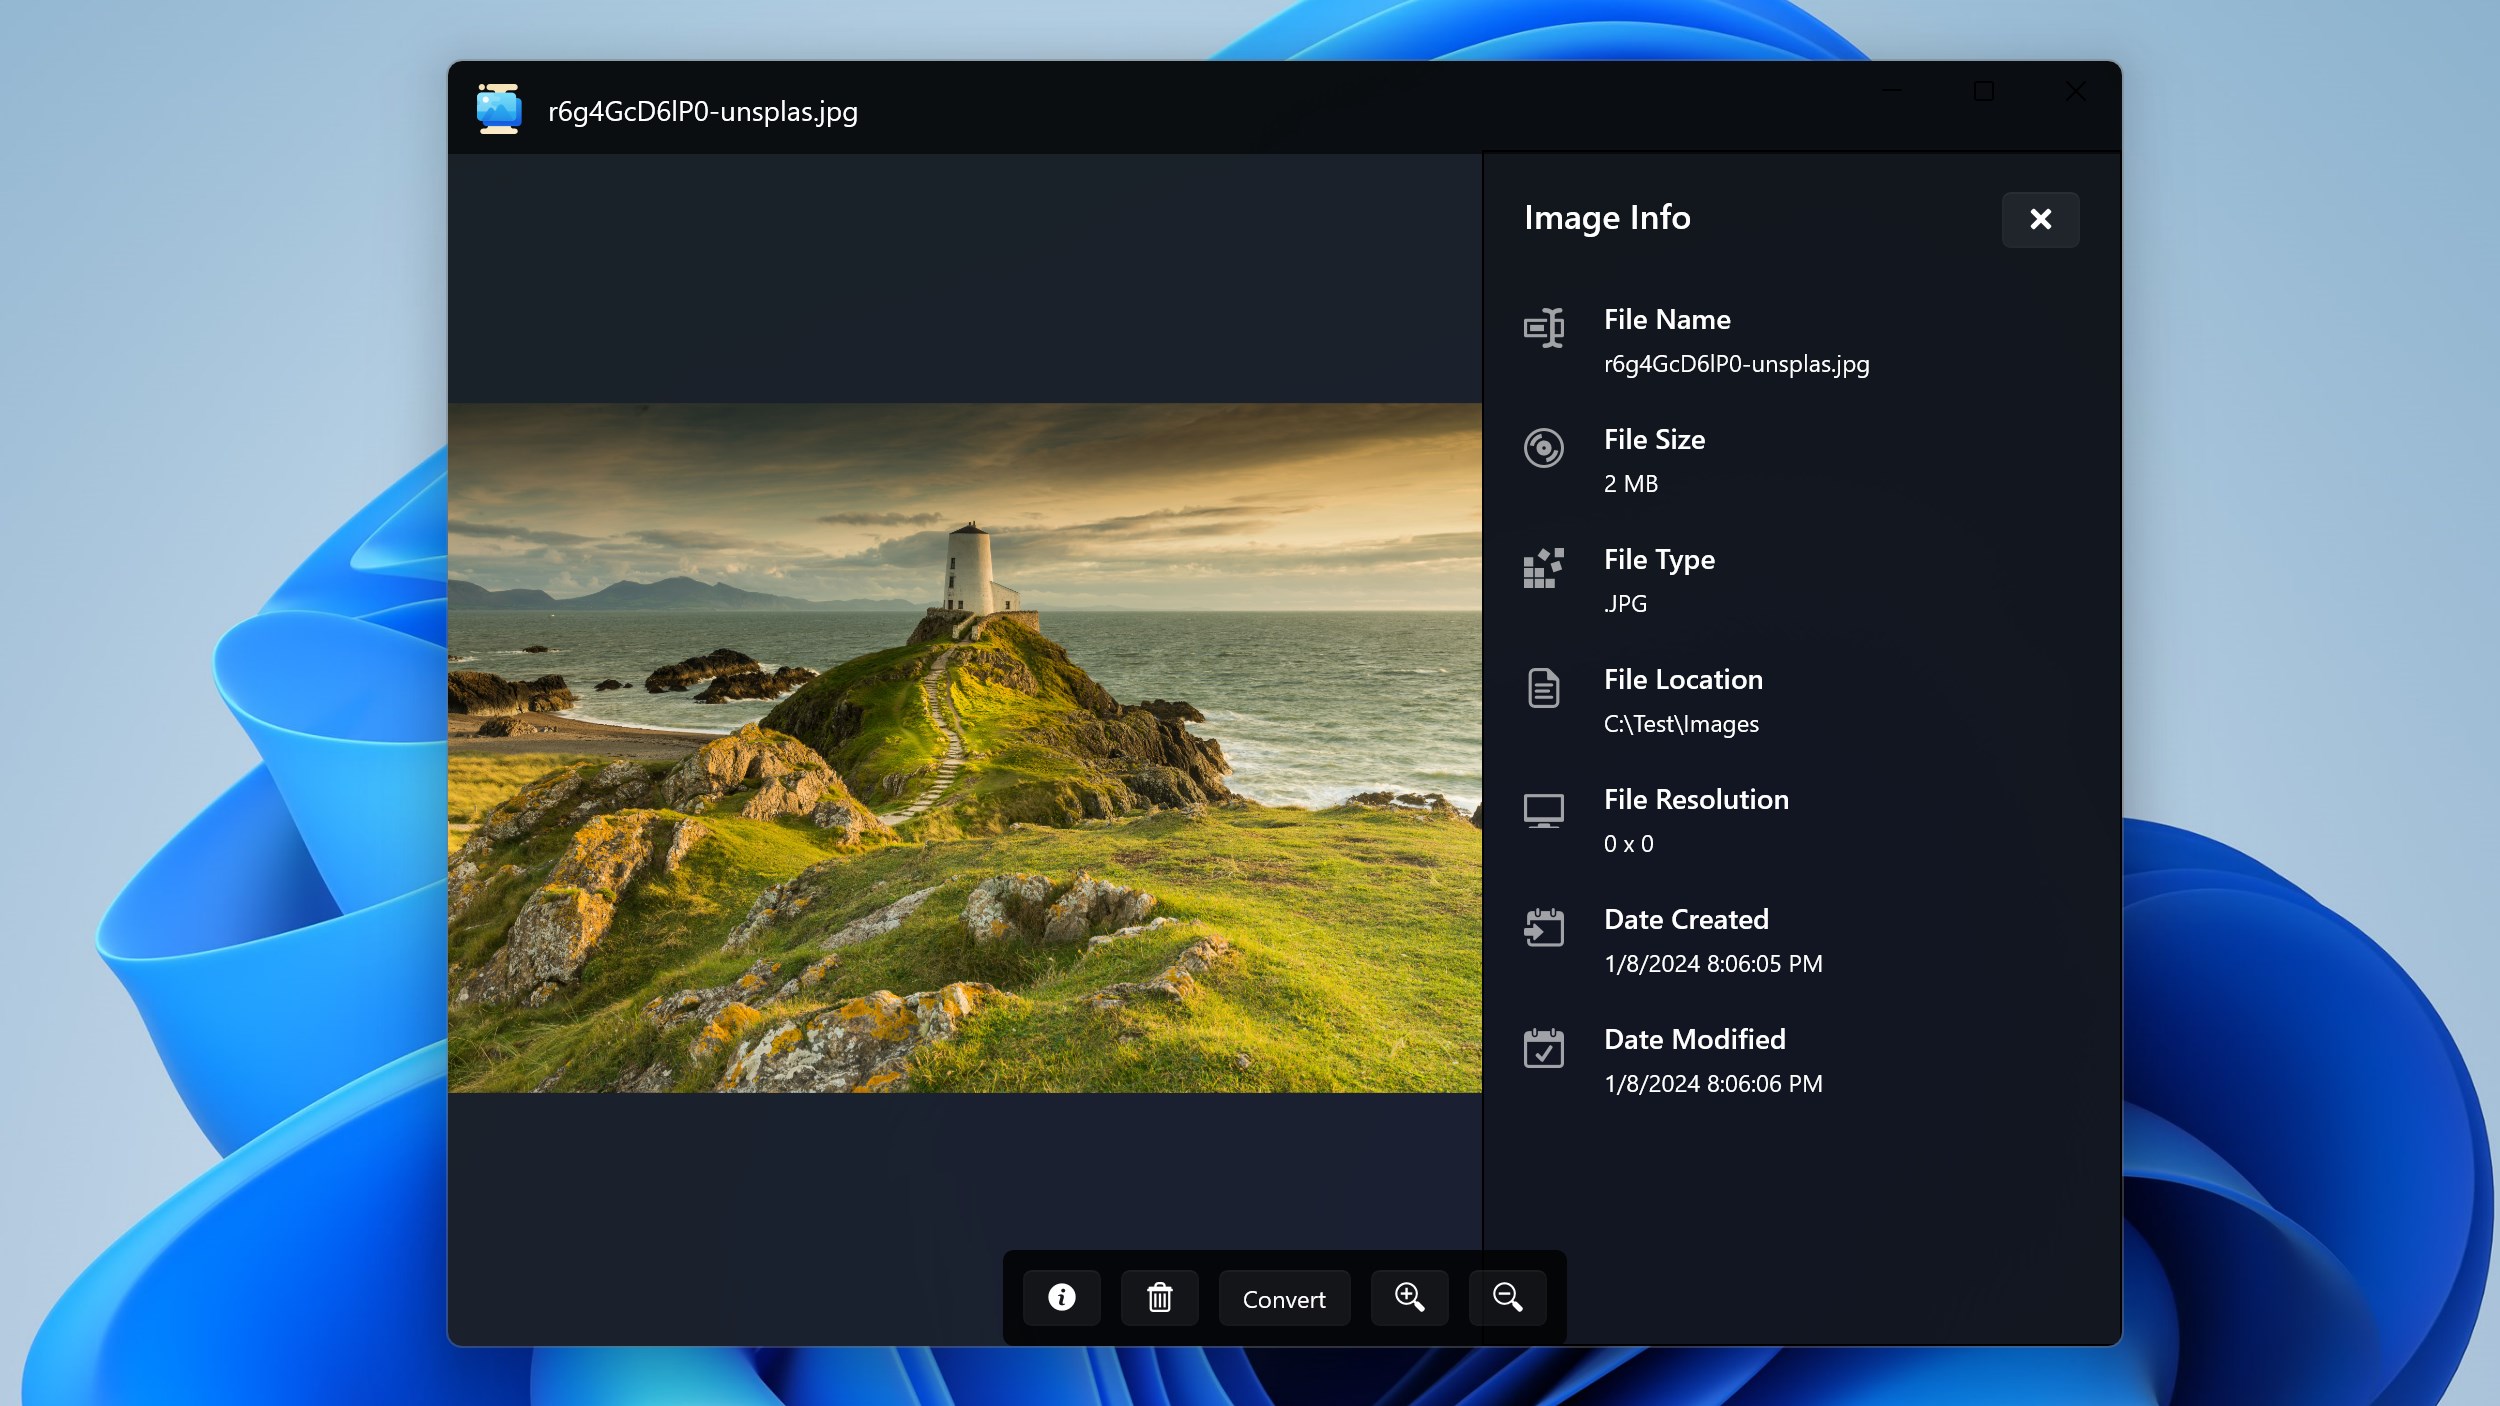Click the Date Modified calendar-check icon
The image size is (2500, 1406).
pyautogui.click(x=1543, y=1048)
